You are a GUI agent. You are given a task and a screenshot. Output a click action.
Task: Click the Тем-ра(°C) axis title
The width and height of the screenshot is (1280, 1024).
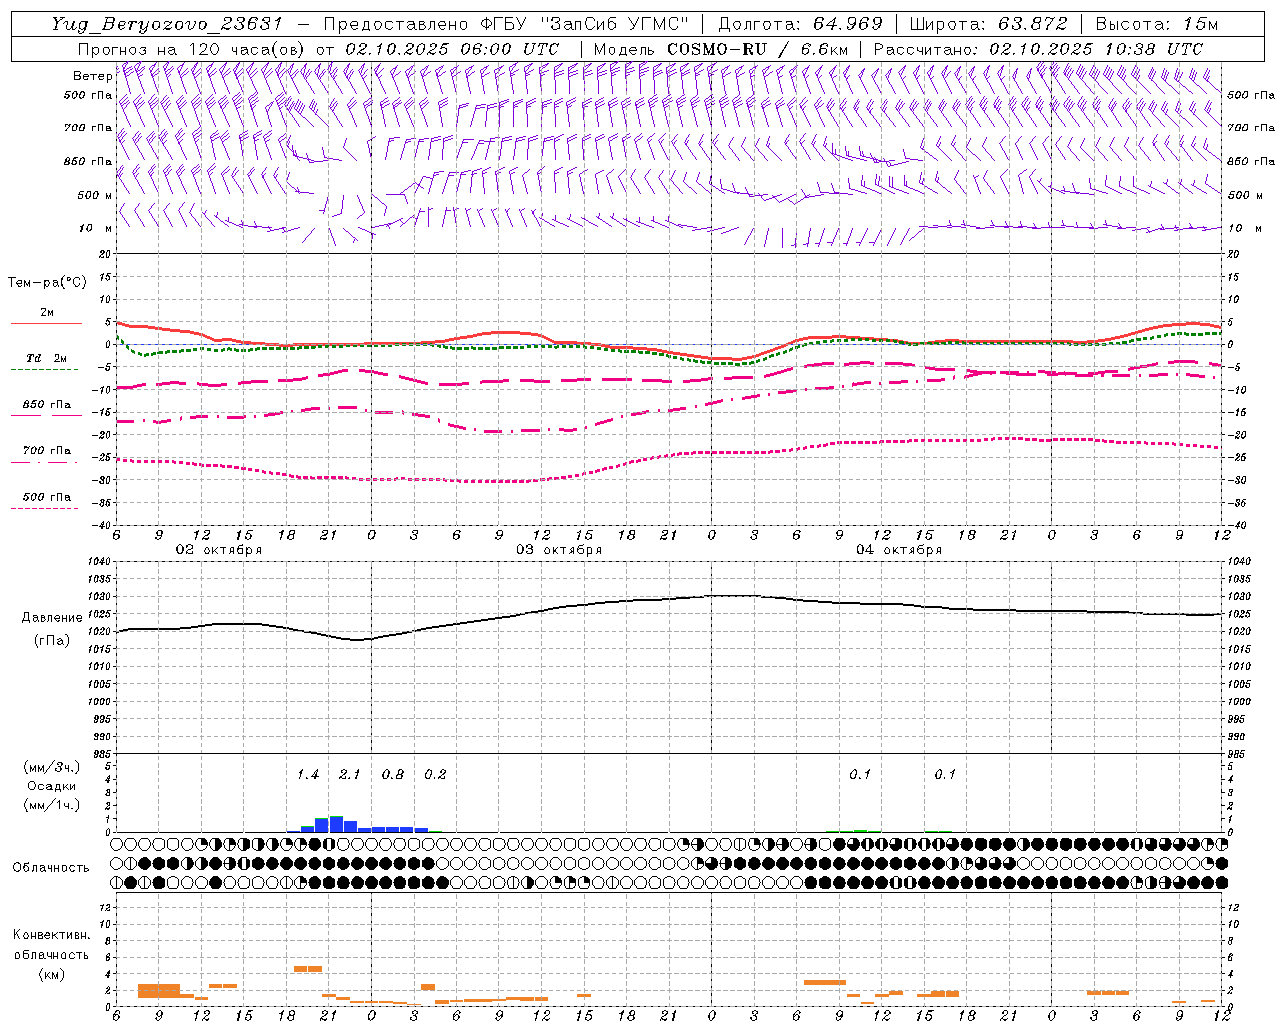pos(47,283)
